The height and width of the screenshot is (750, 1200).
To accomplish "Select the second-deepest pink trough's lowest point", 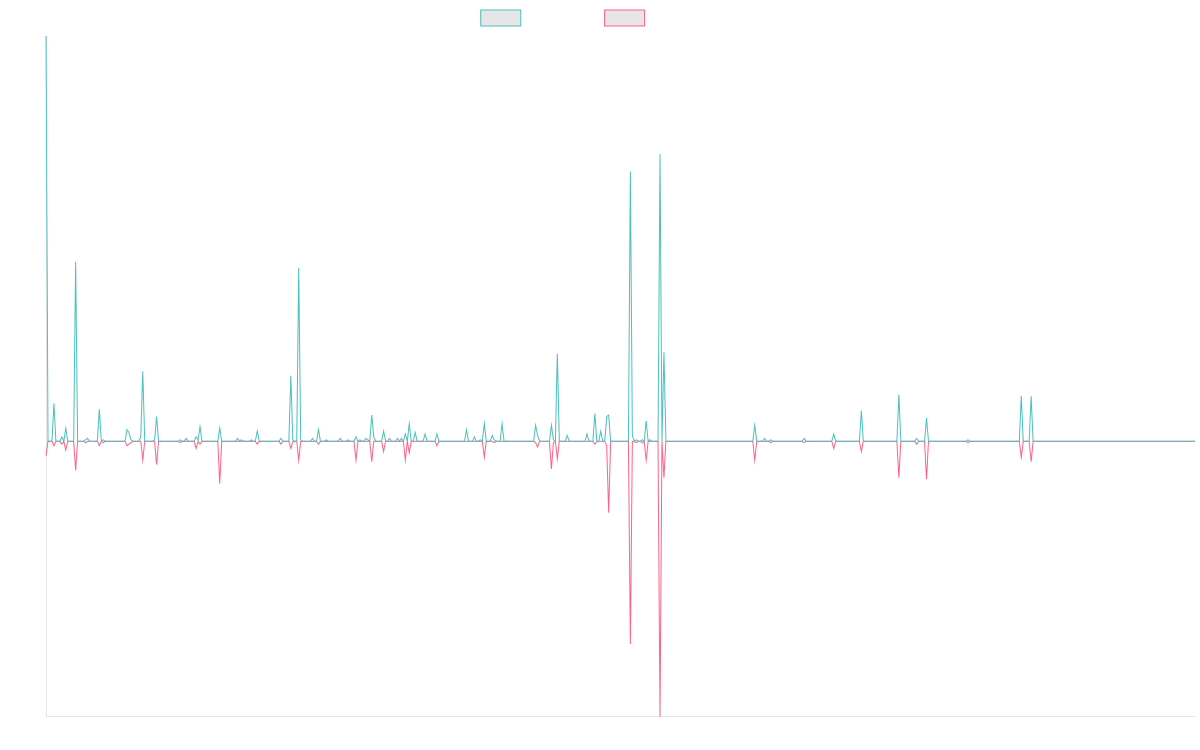I will (x=630, y=643).
